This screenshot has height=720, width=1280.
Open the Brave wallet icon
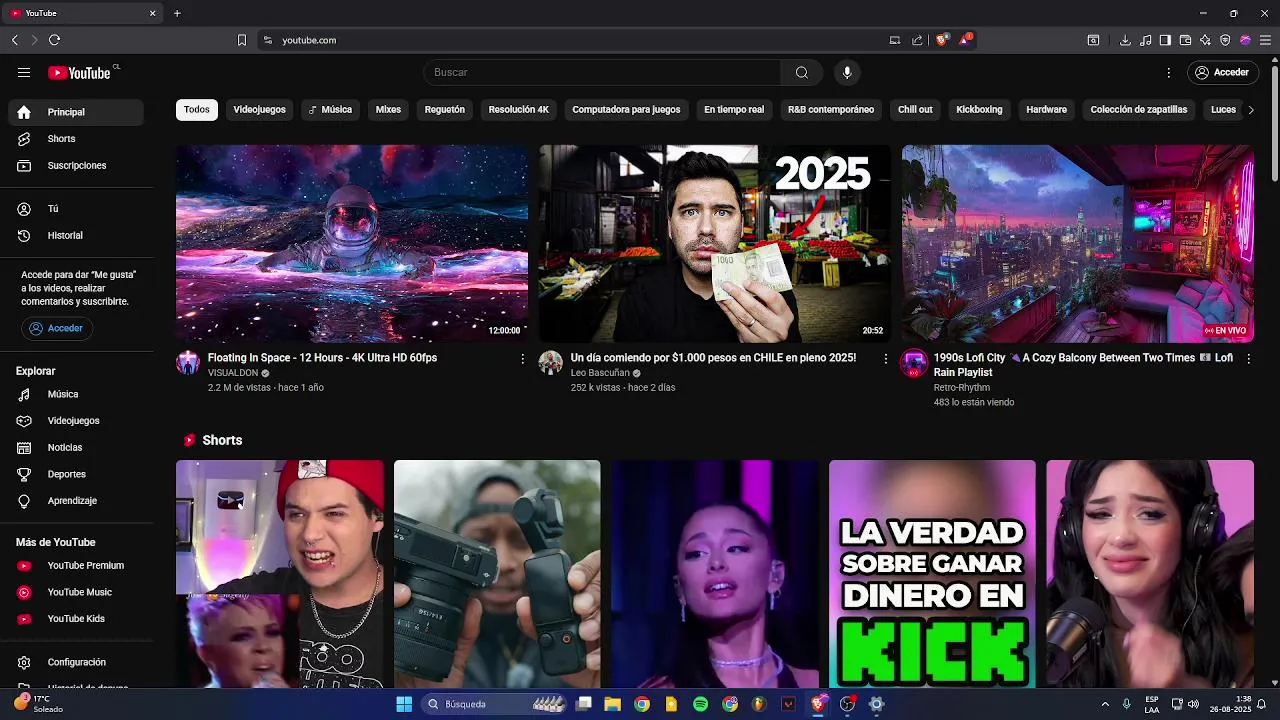[x=1185, y=40]
